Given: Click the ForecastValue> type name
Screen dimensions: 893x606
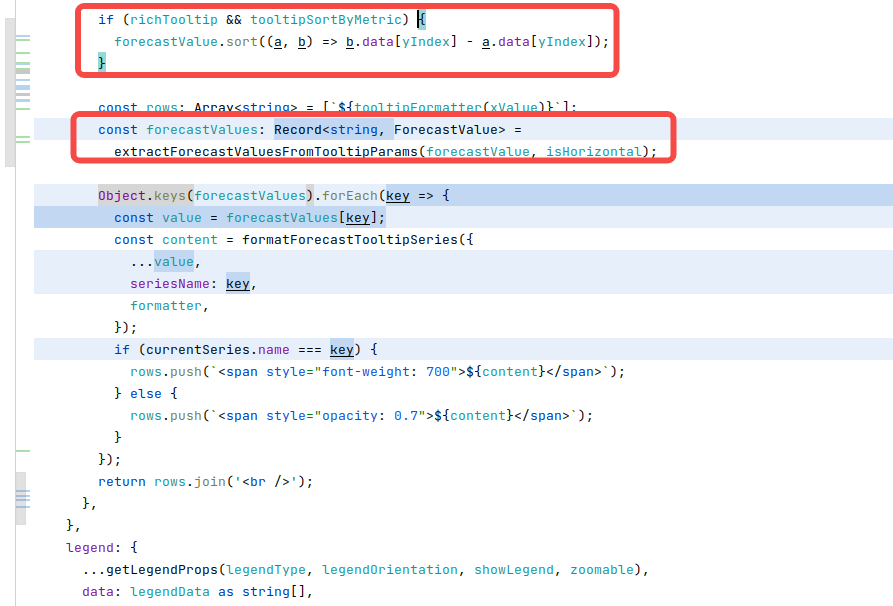Looking at the screenshot, I should tap(449, 130).
